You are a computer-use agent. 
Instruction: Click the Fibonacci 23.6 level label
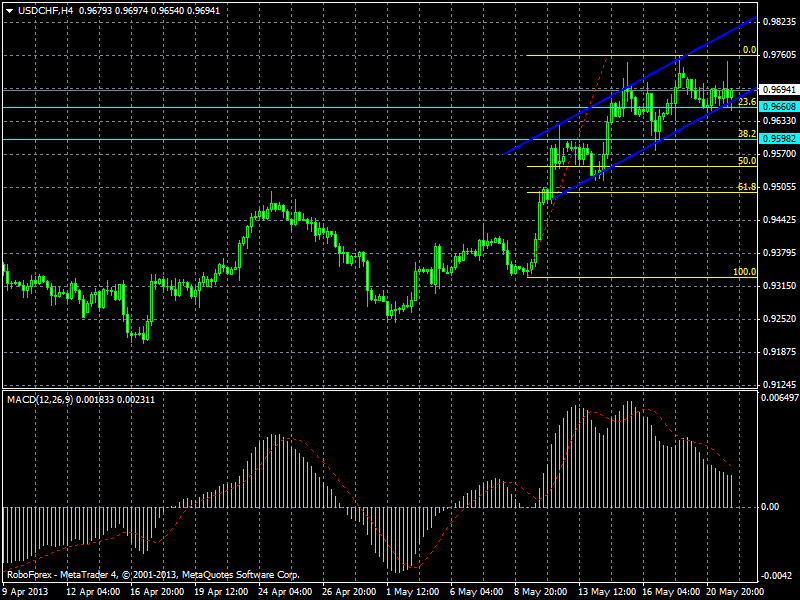747,102
